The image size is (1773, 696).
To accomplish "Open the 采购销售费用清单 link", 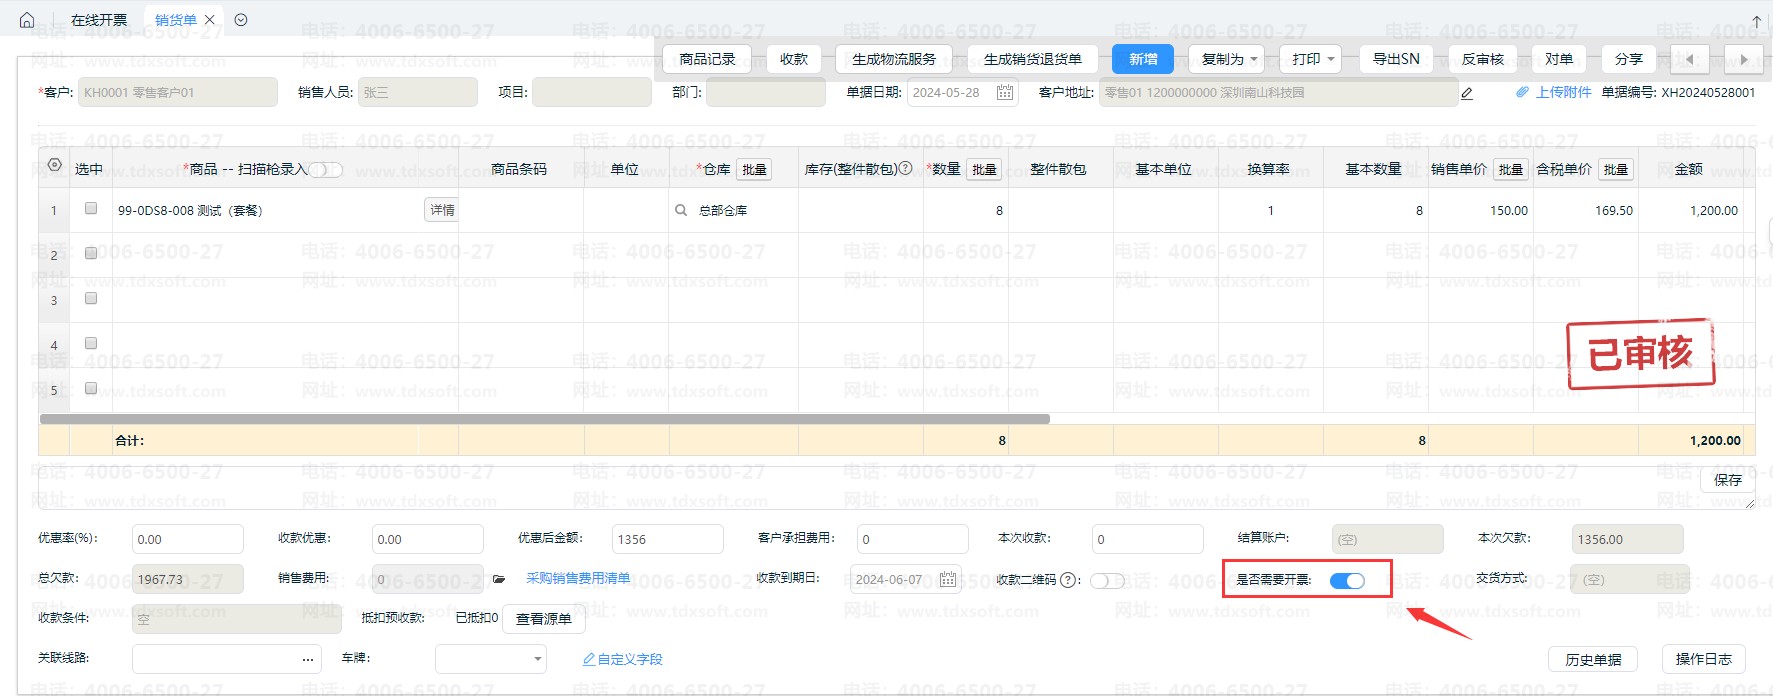I will 578,578.
